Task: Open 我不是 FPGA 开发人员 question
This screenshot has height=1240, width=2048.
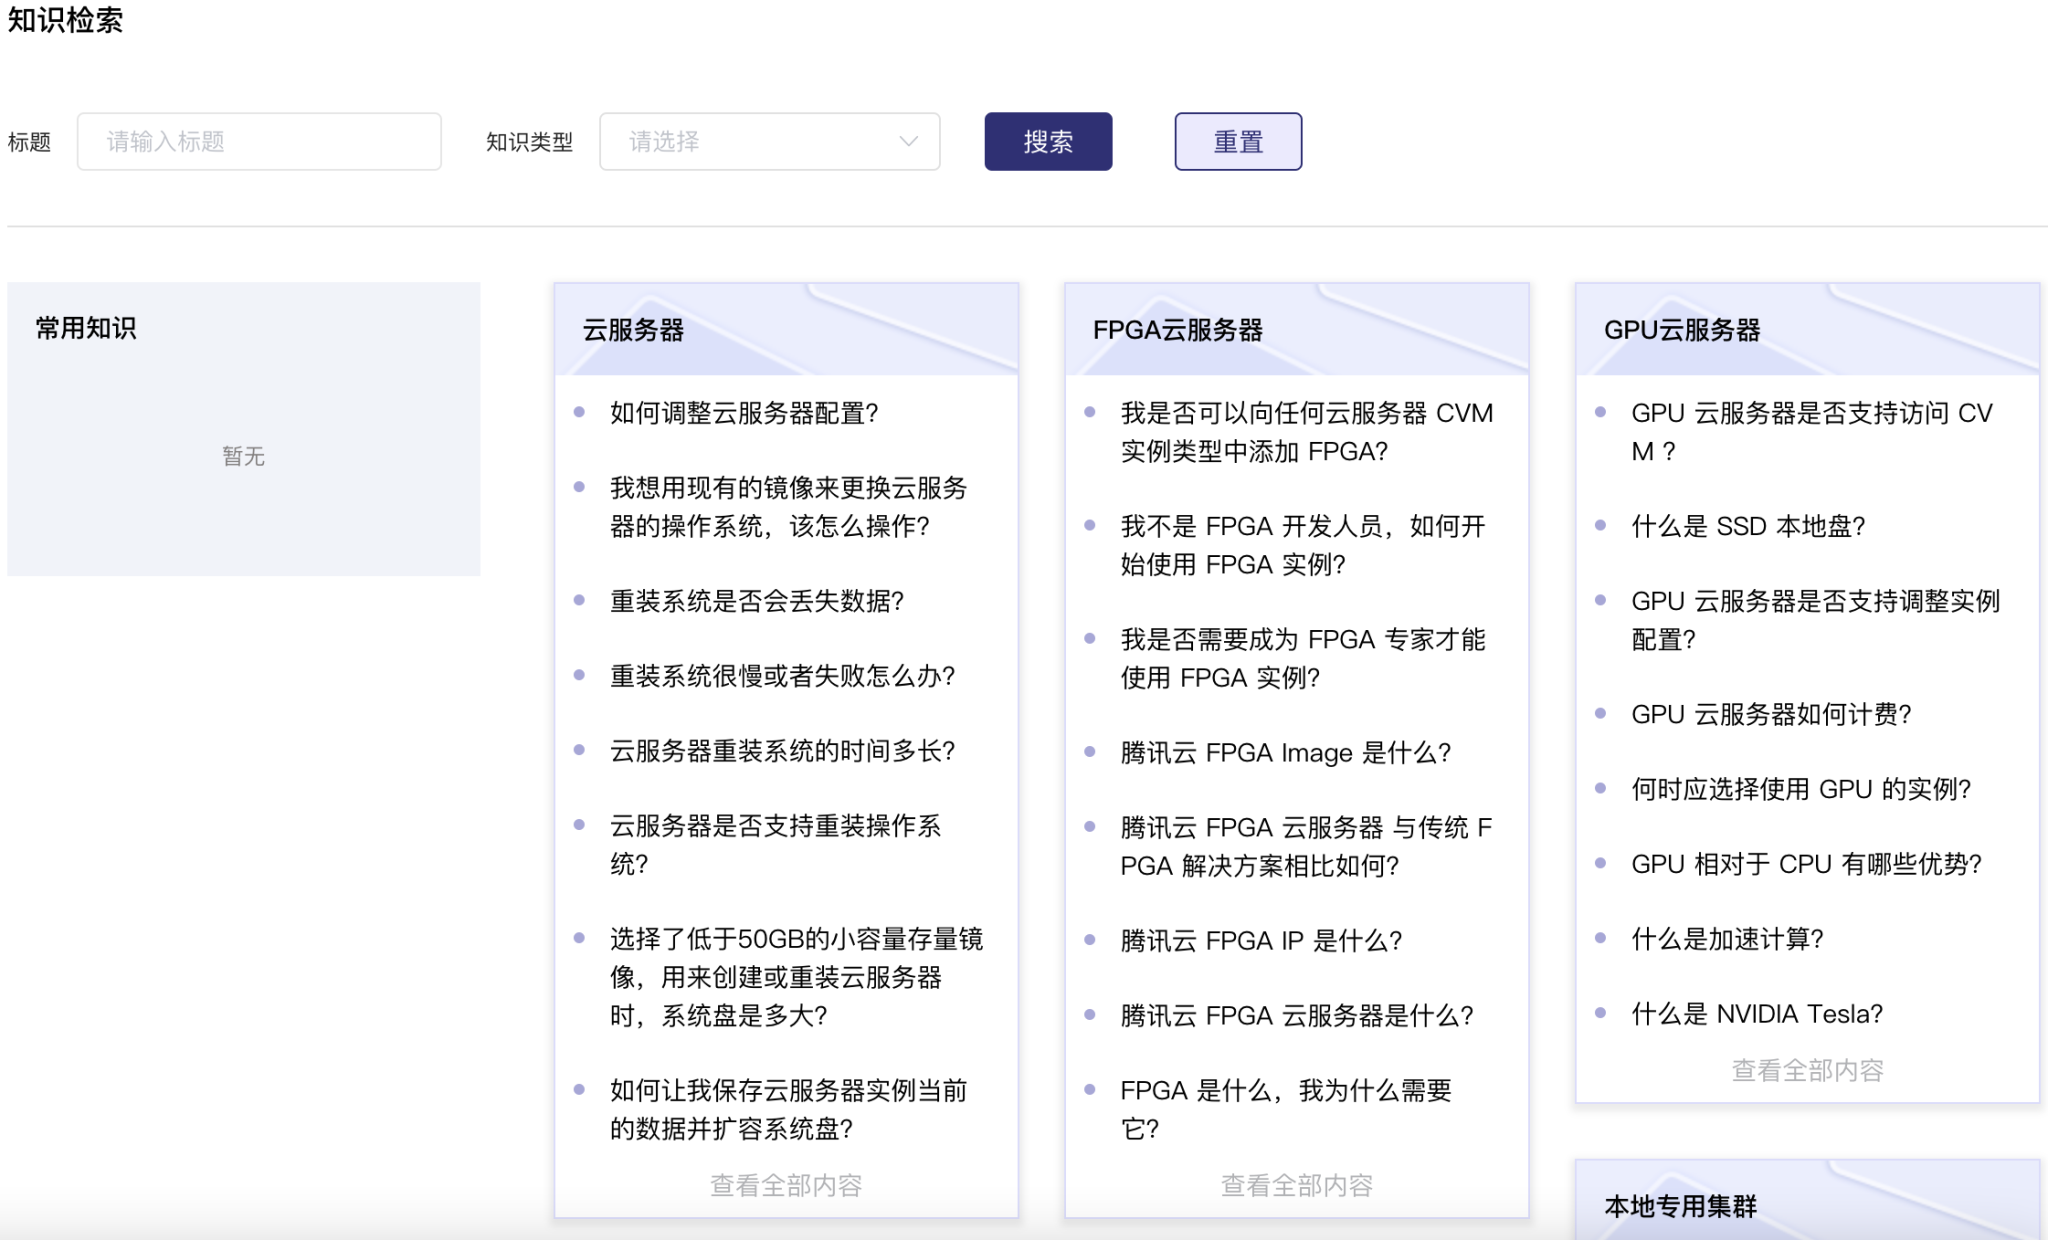Action: (x=1303, y=545)
